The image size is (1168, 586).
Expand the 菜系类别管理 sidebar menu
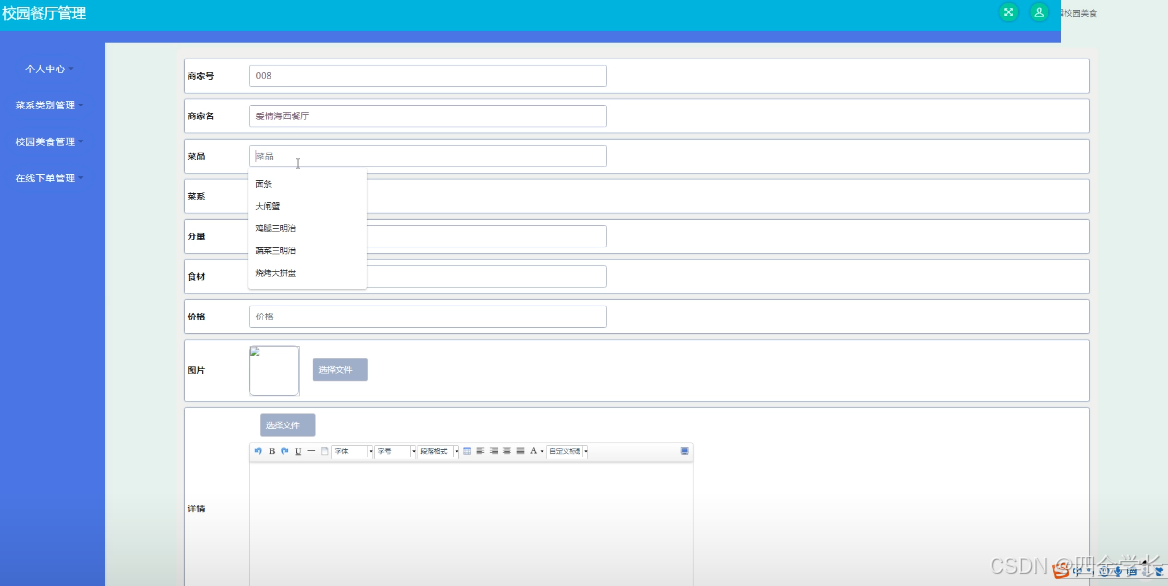tap(49, 105)
